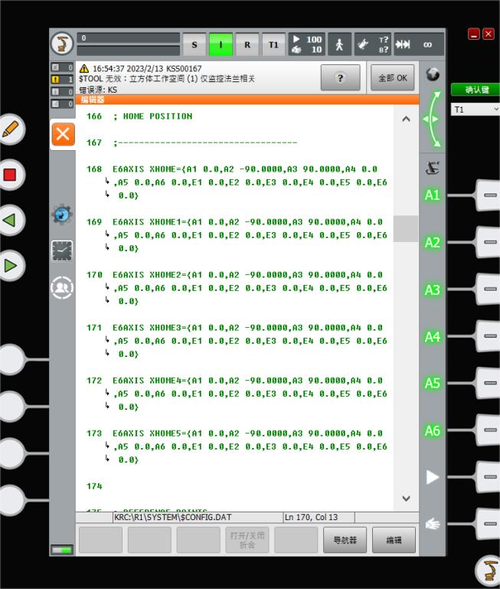Image resolution: width=500 pixels, height=589 pixels.
Task: Expand the program override 100/10 panel
Action: pyautogui.click(x=307, y=44)
